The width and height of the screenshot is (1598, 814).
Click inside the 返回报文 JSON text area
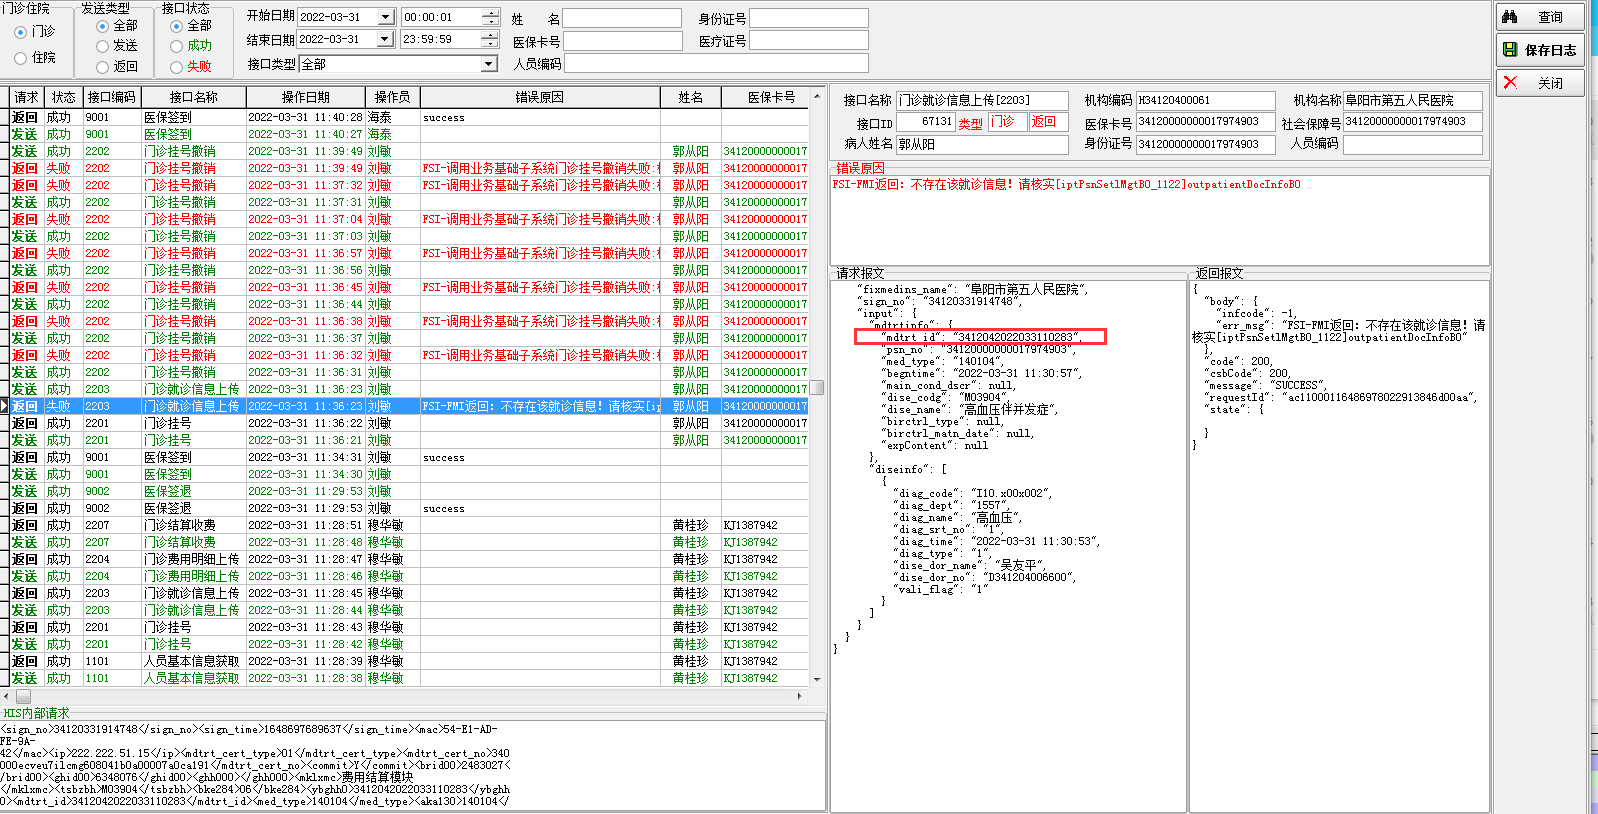tap(1339, 545)
